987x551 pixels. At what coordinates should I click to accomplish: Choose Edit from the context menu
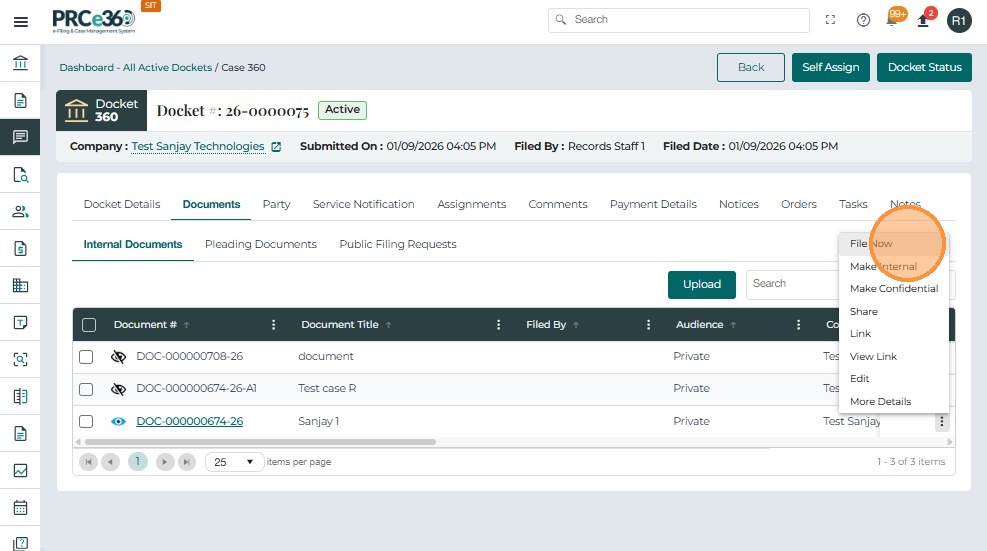click(x=893, y=379)
